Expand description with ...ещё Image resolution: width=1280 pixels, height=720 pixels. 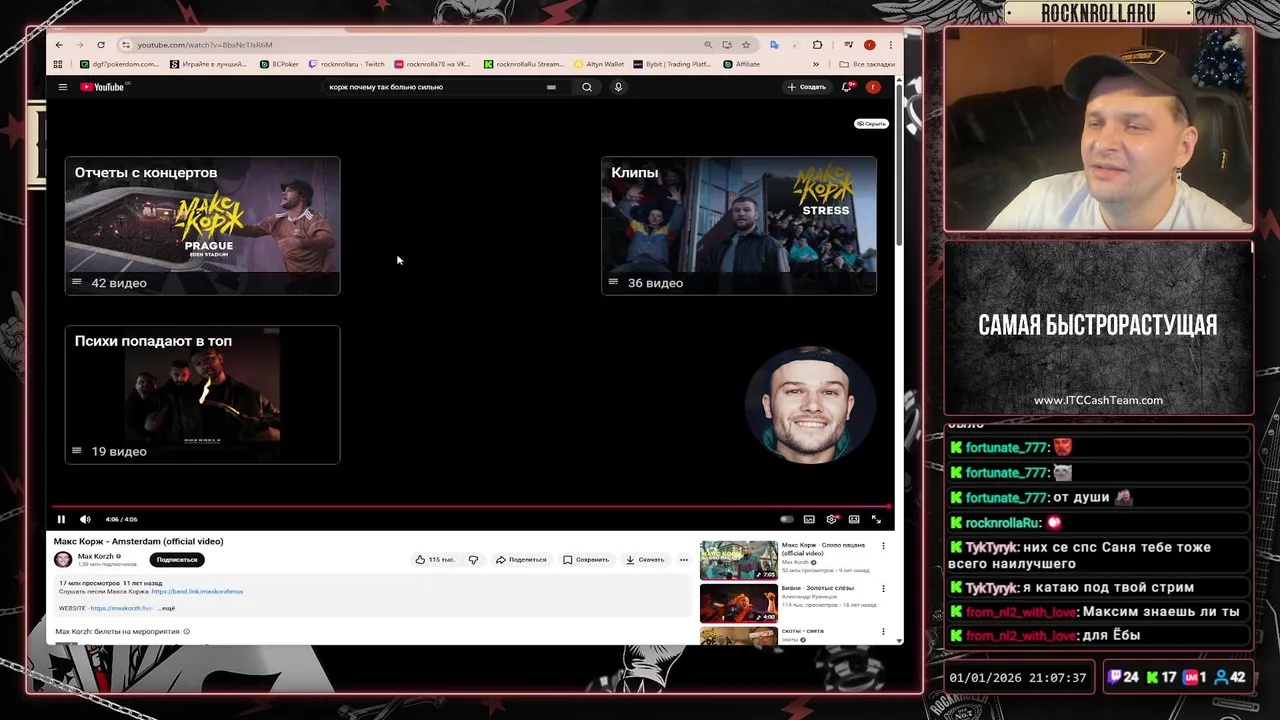(166, 608)
